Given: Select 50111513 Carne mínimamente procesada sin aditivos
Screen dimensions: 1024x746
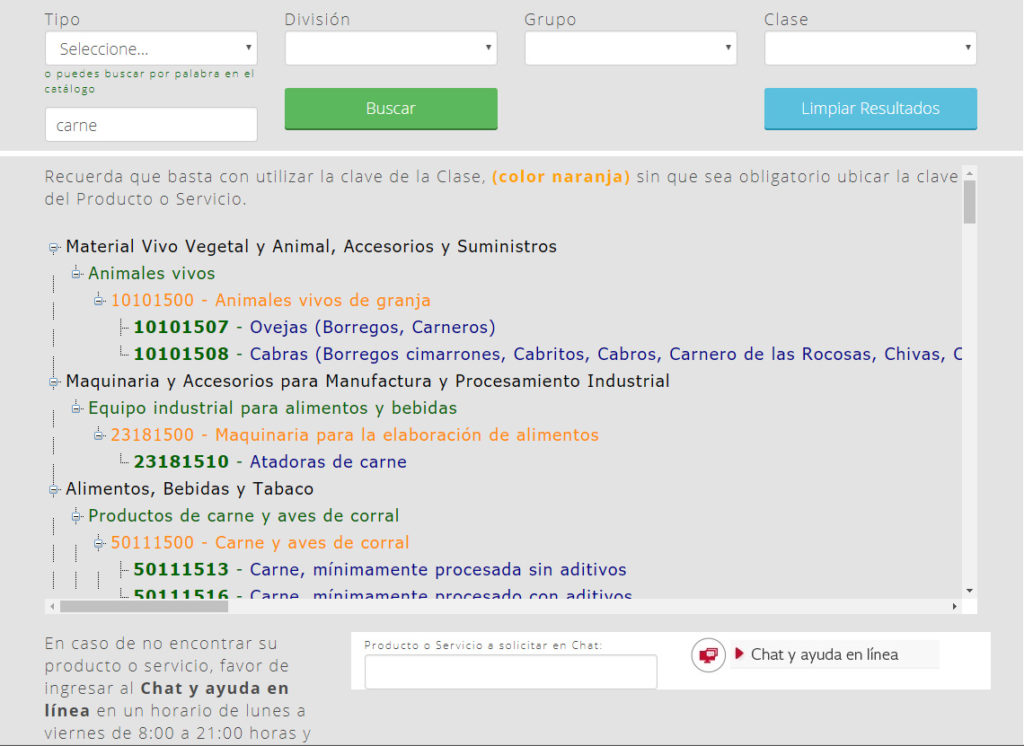Looking at the screenshot, I should coord(380,571).
